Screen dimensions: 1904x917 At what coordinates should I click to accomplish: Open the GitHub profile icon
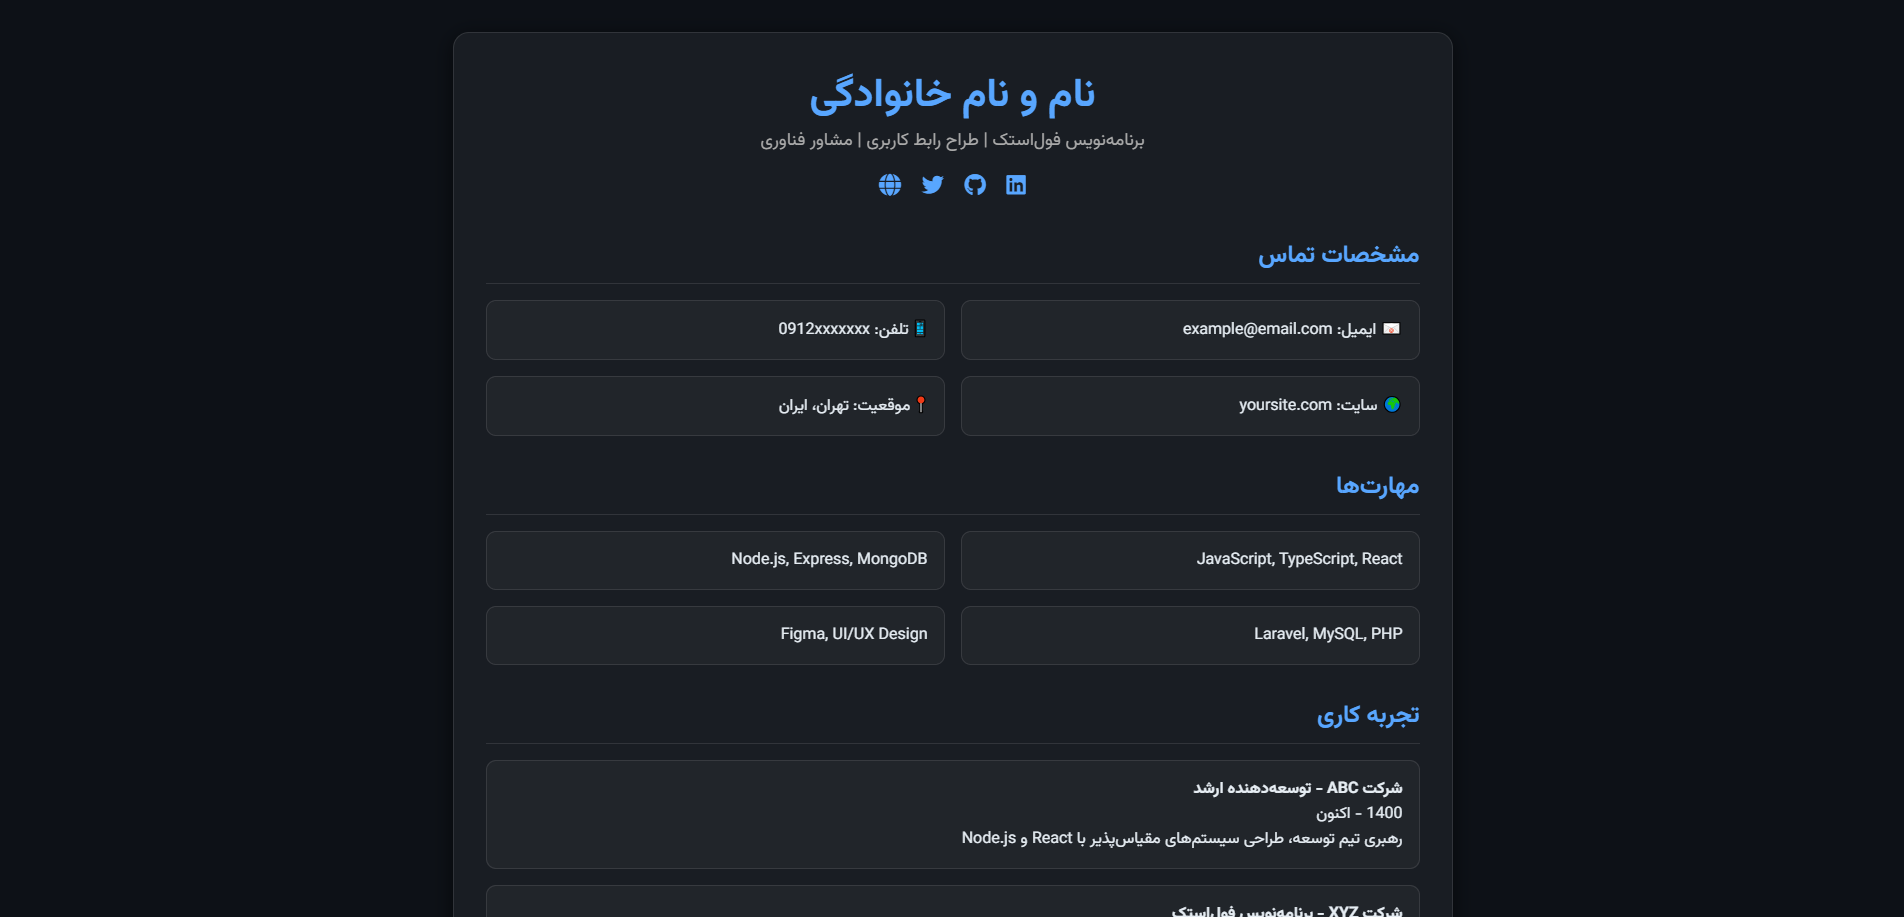975,185
